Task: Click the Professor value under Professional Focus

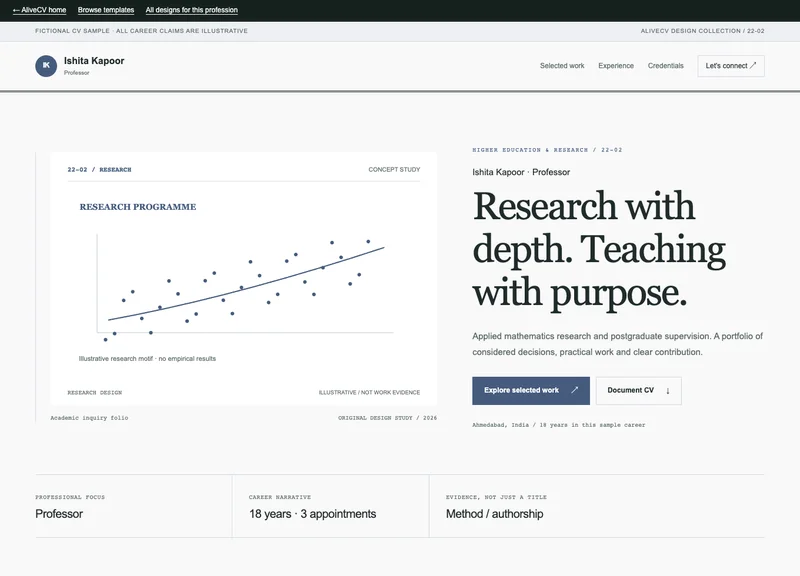Action: [x=59, y=514]
